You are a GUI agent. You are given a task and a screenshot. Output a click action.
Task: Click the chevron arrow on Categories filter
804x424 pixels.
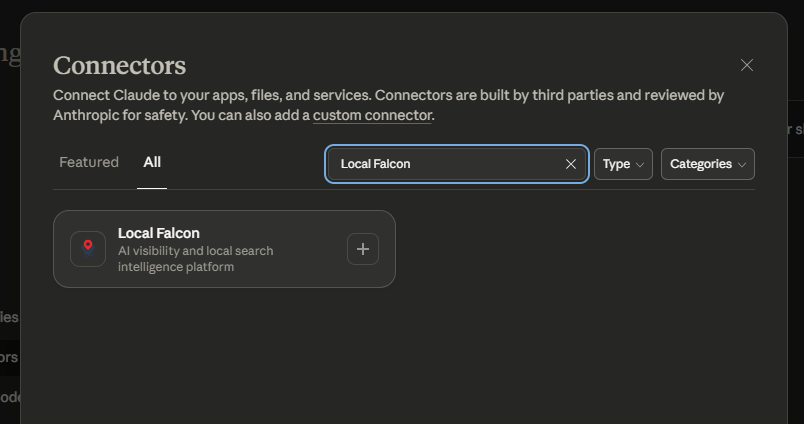(742, 164)
